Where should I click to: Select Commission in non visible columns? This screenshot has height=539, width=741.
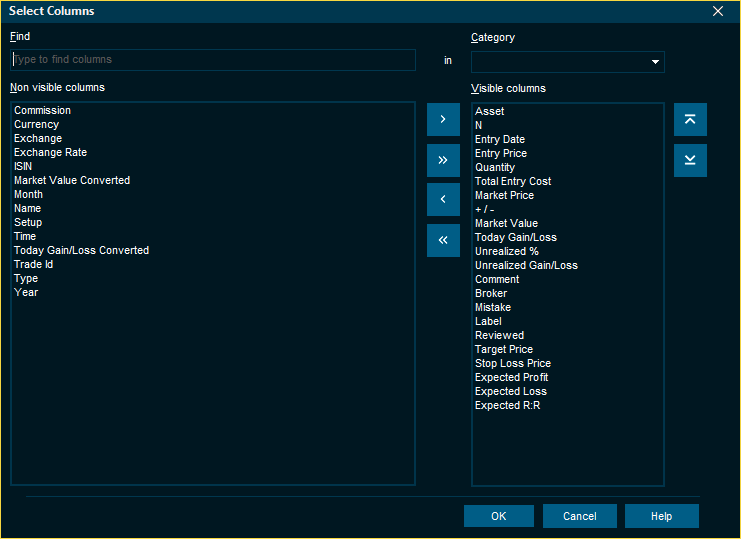[x=43, y=111]
